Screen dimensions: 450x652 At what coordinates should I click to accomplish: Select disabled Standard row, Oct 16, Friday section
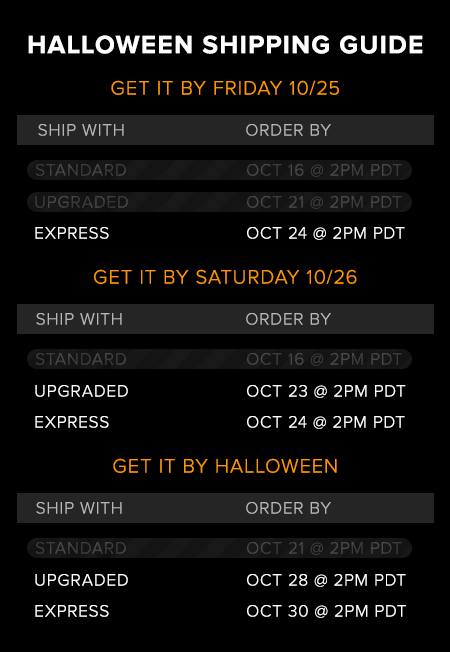coord(219,170)
